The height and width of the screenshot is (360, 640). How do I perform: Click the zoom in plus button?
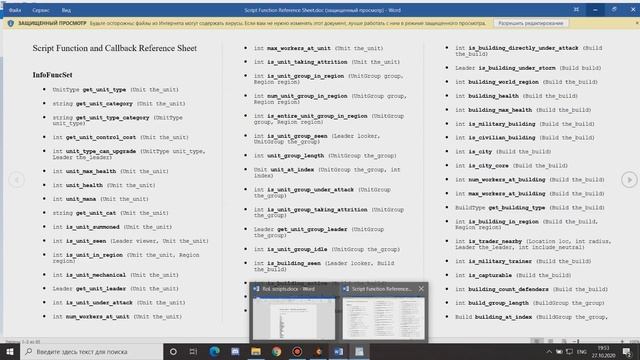tap(622, 341)
